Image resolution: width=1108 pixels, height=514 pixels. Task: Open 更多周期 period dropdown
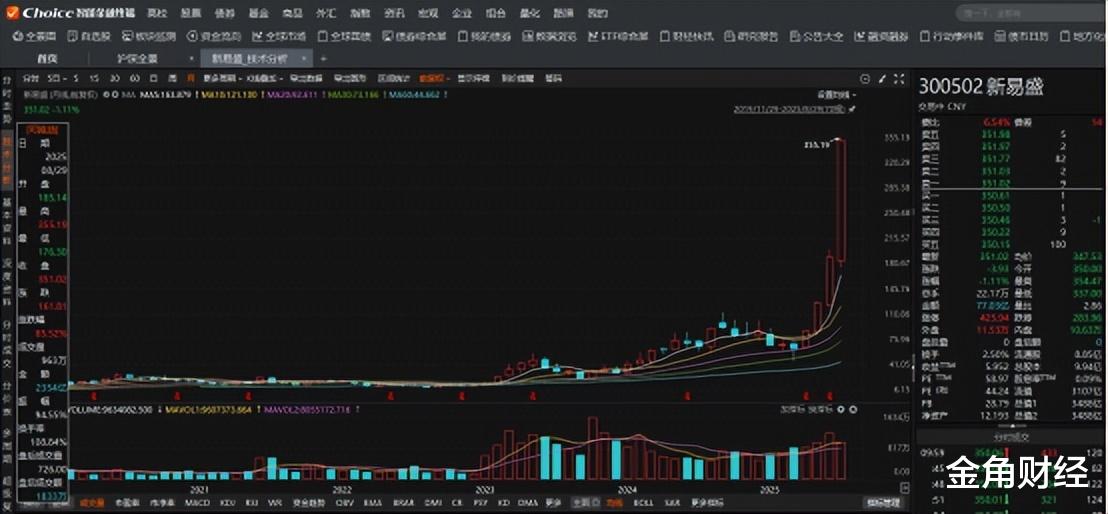[x=222, y=78]
